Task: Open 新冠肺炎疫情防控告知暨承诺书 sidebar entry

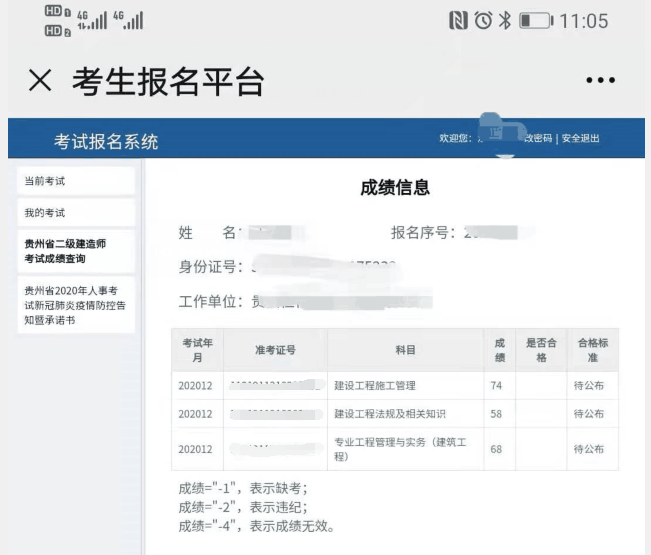Action: [x=76, y=306]
